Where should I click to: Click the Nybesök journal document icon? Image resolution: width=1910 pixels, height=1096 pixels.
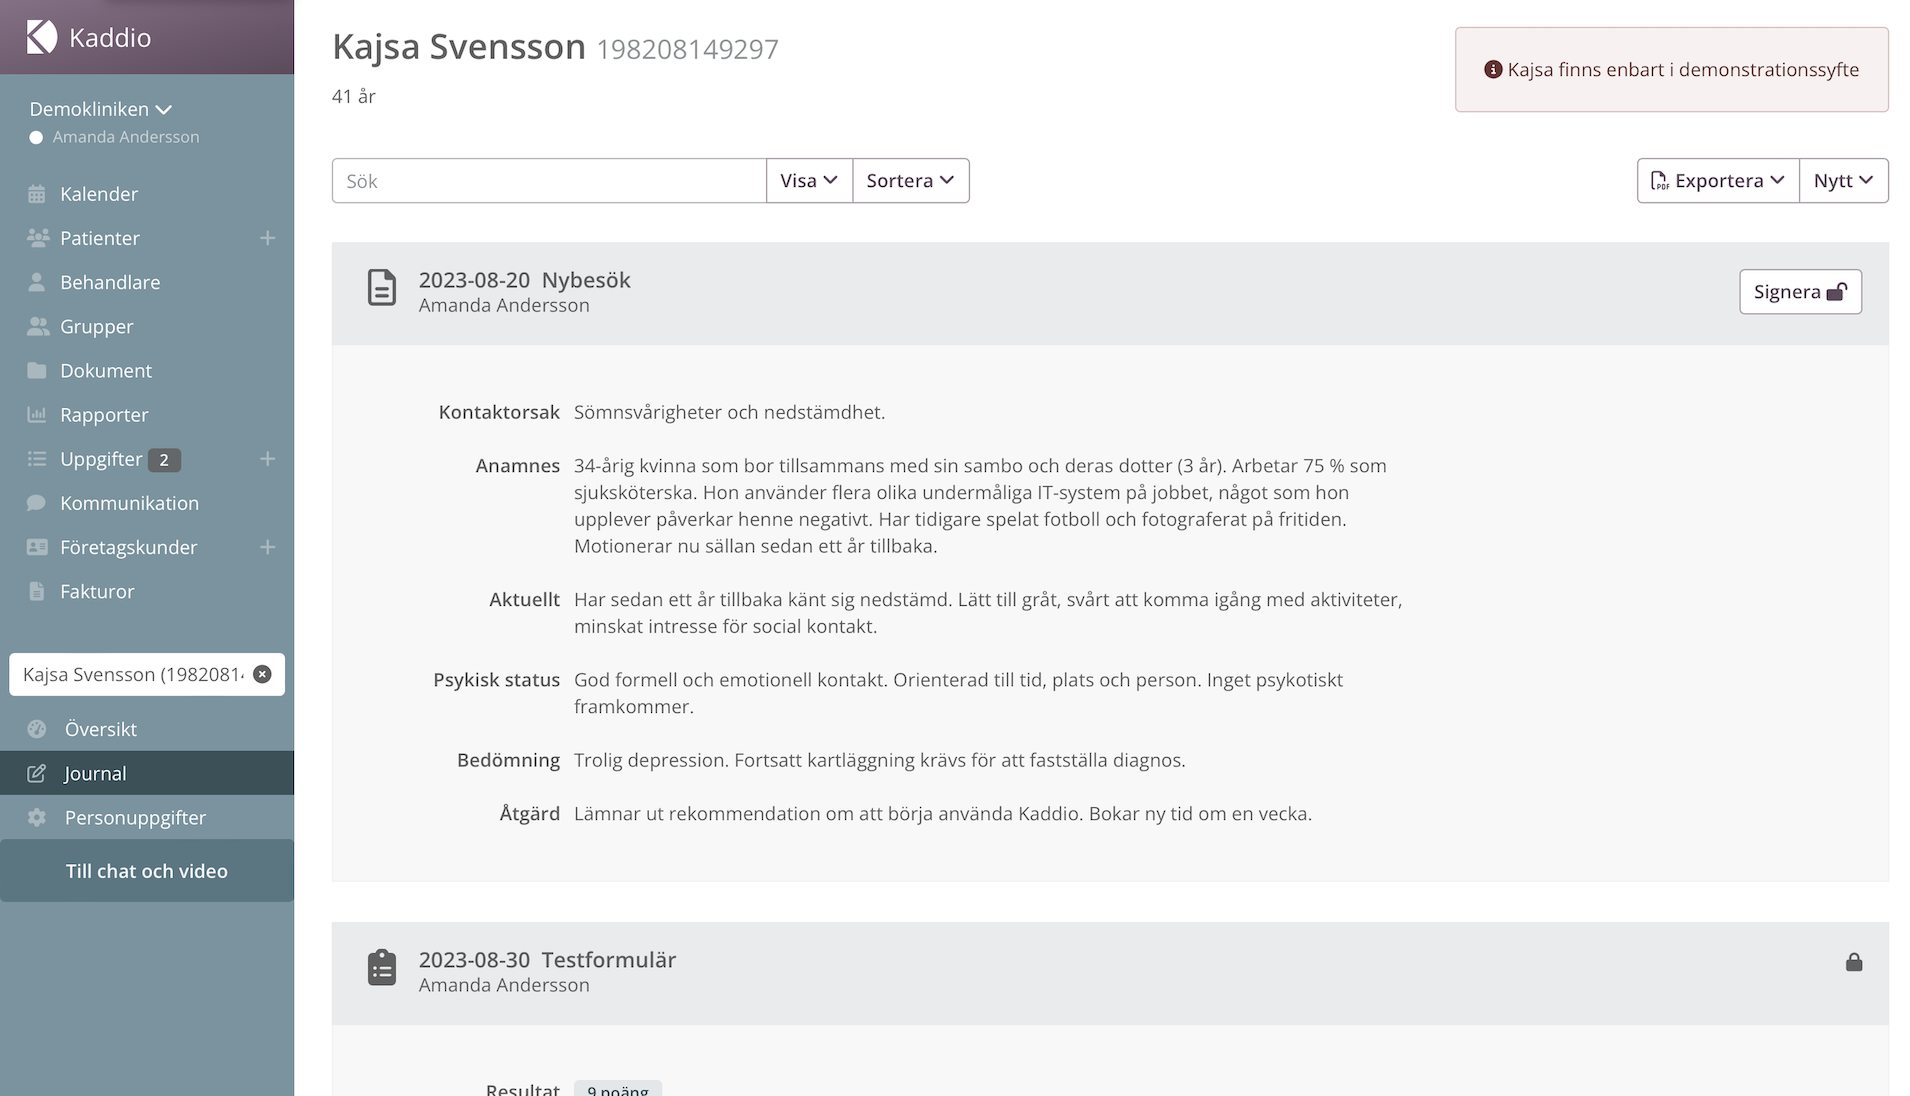tap(381, 288)
